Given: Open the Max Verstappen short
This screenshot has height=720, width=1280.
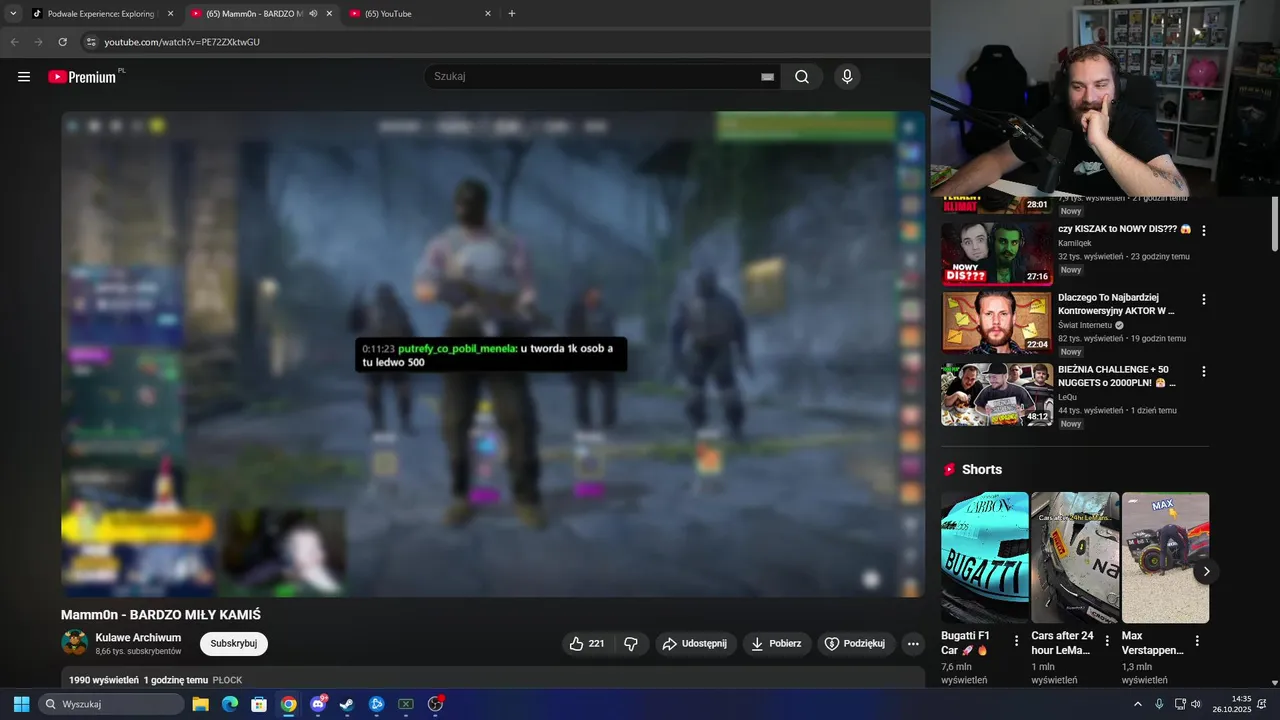Looking at the screenshot, I should point(1165,557).
